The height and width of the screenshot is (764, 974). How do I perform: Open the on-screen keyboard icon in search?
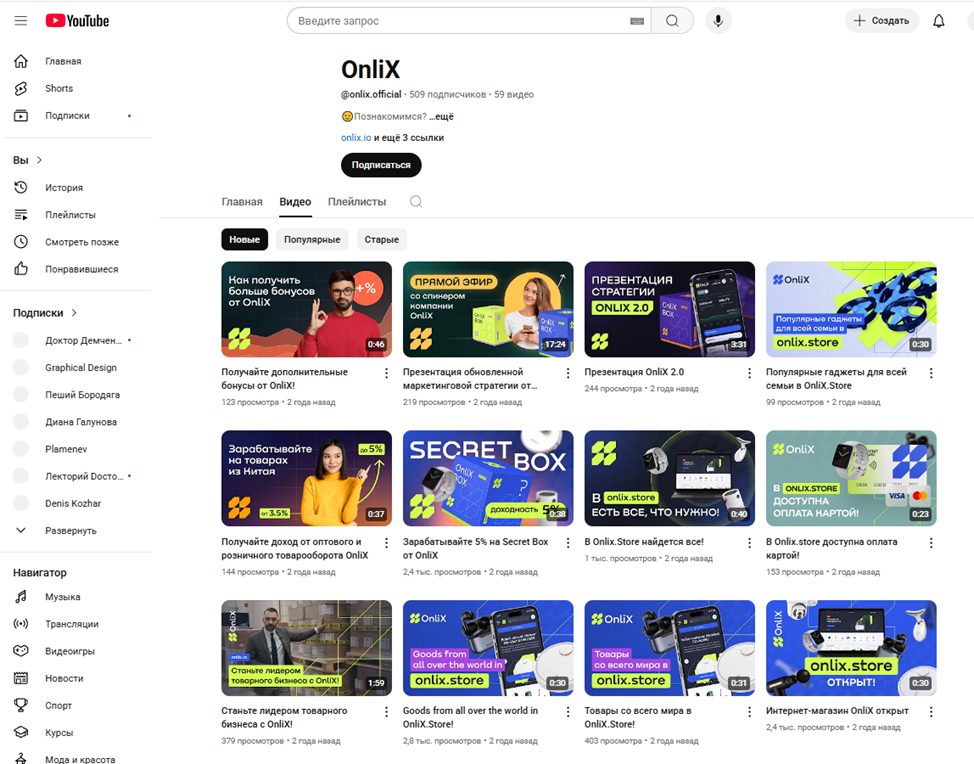click(x=637, y=21)
